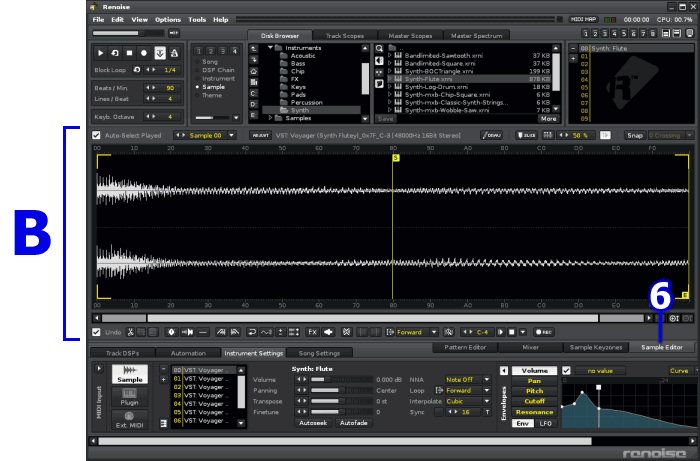
Task: Click the Autoseek button
Action: click(x=312, y=423)
